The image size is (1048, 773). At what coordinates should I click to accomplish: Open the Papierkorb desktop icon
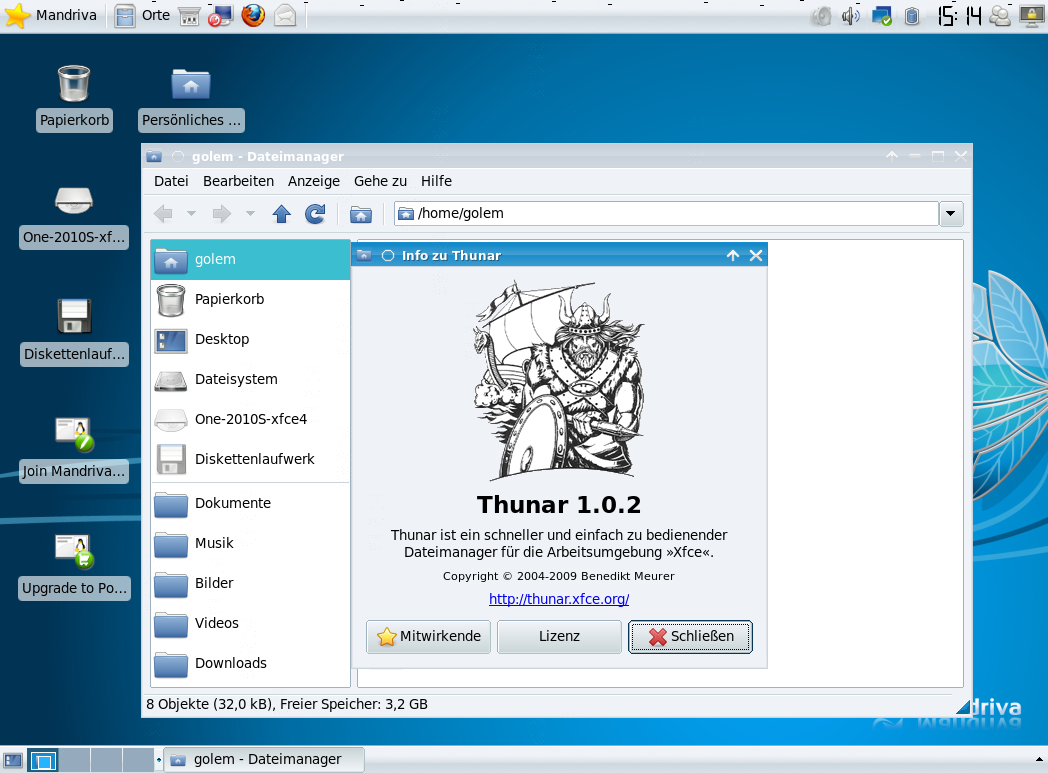[73, 85]
